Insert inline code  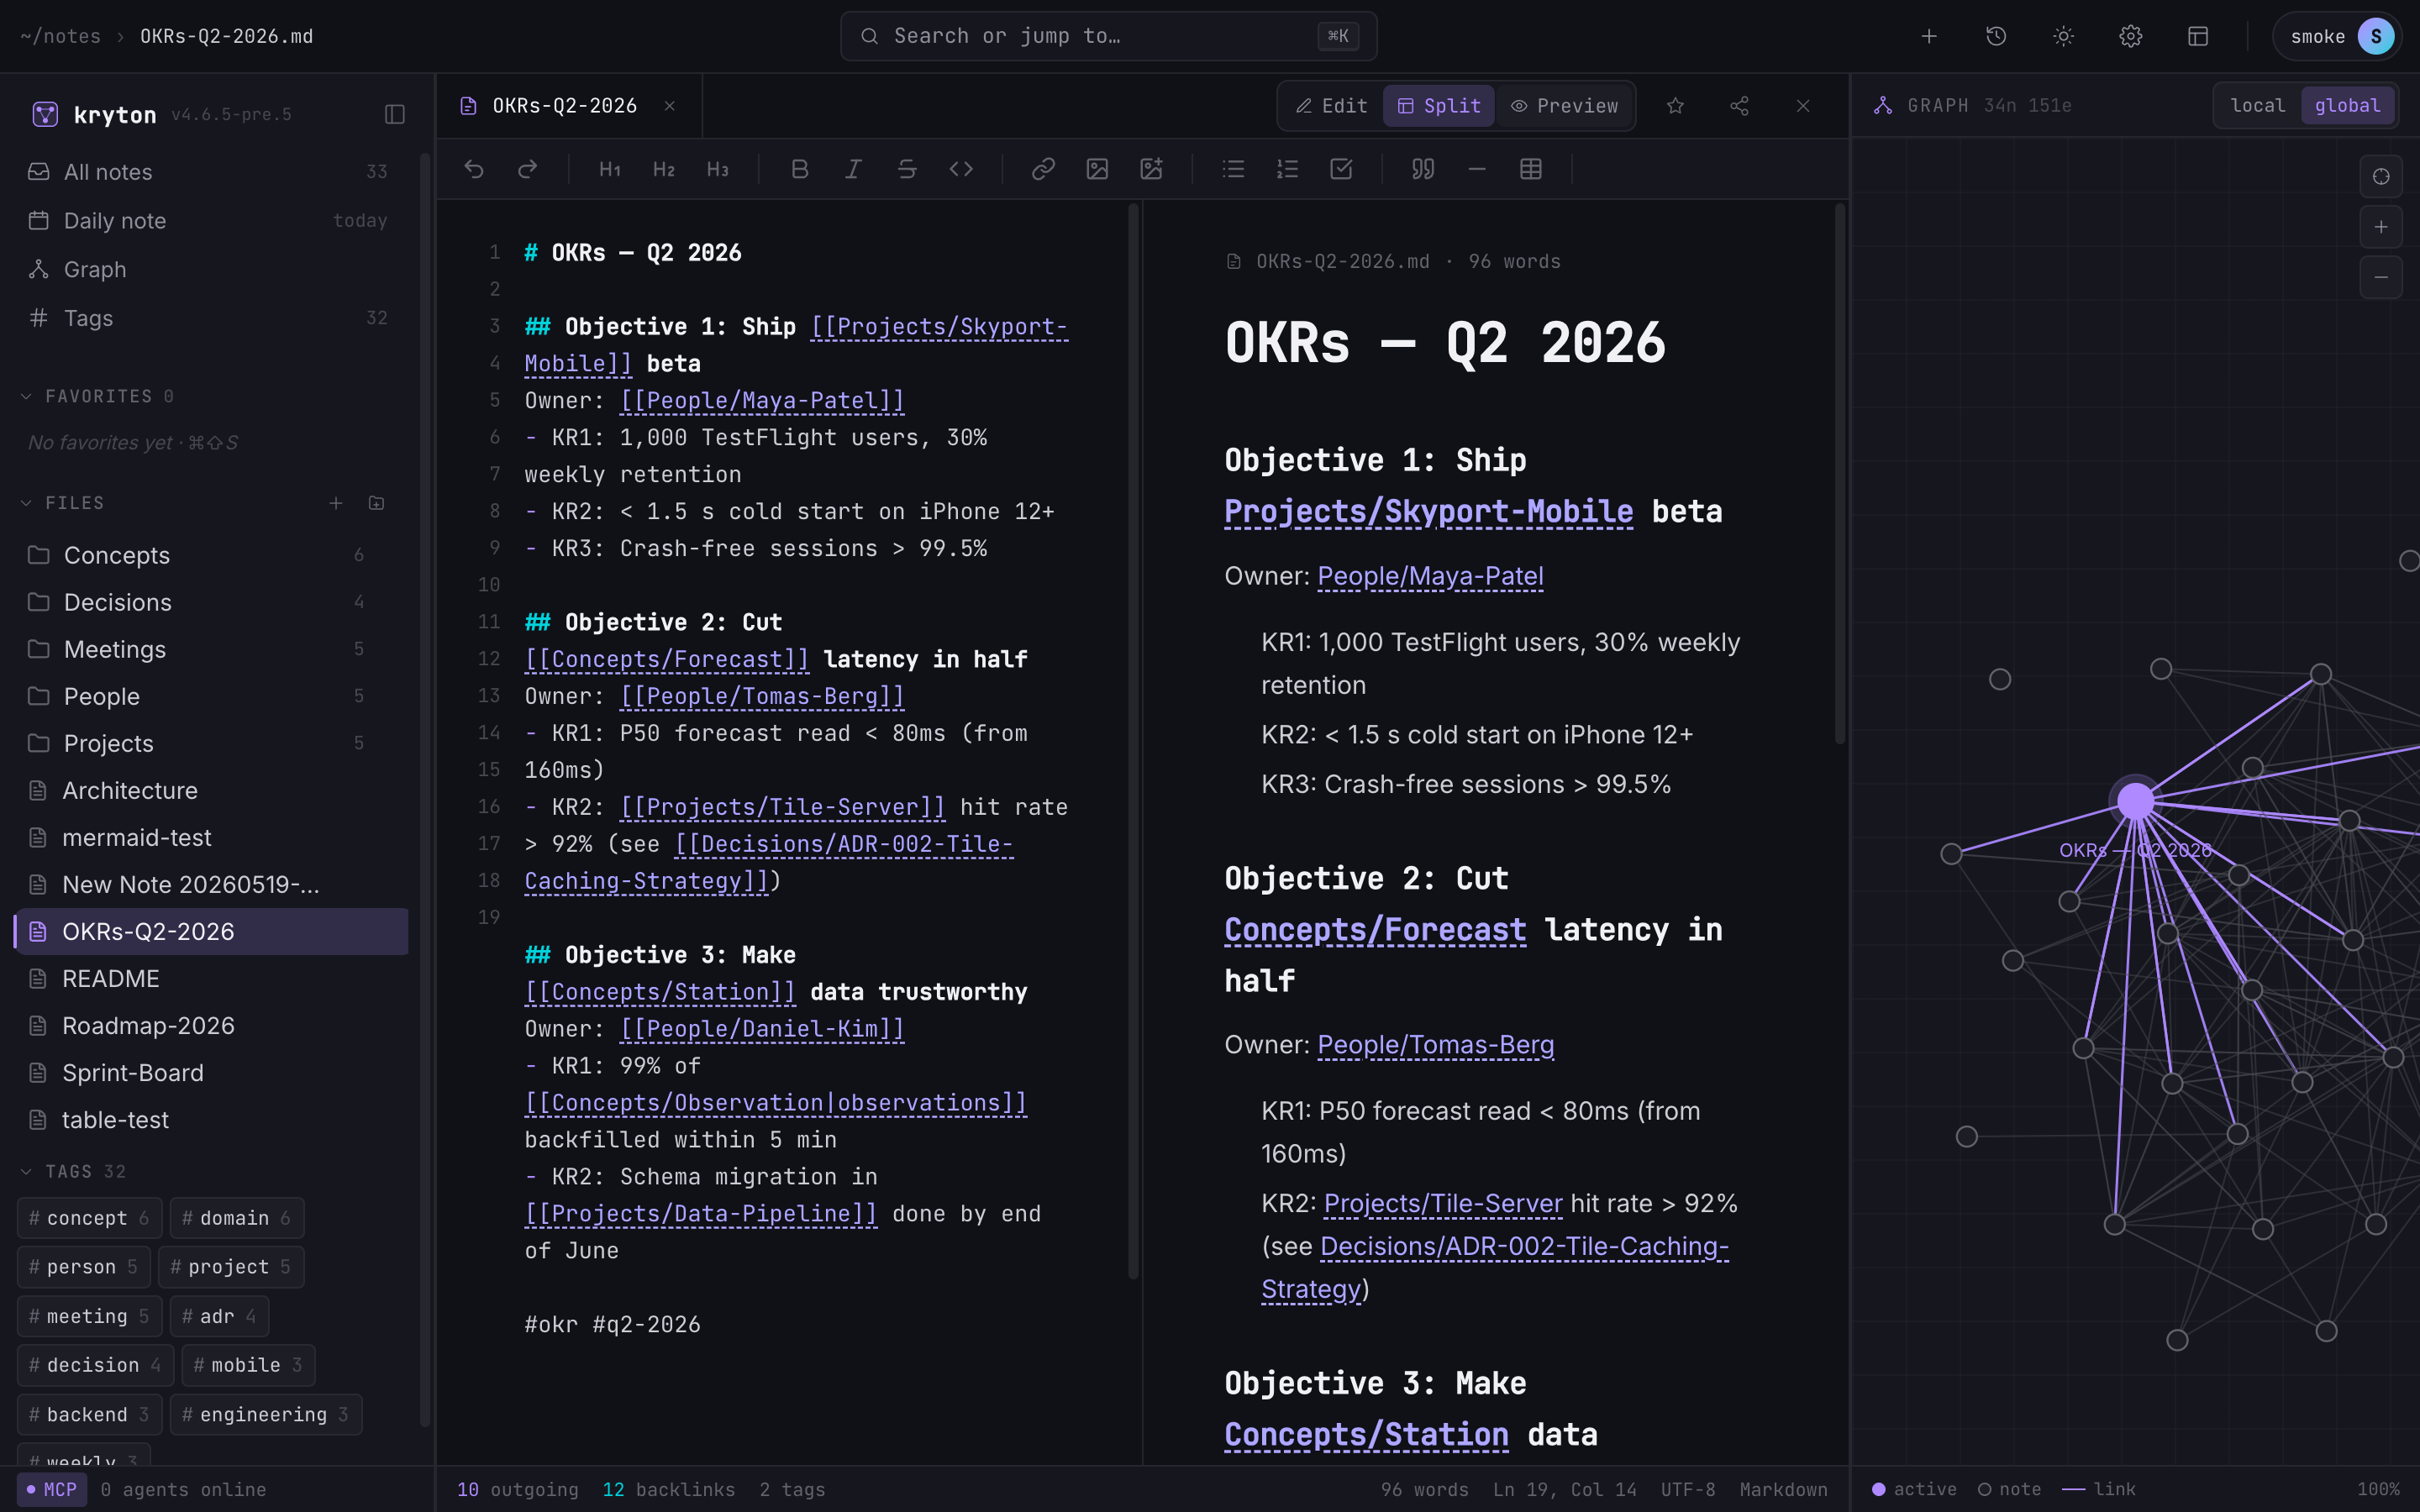coord(961,169)
